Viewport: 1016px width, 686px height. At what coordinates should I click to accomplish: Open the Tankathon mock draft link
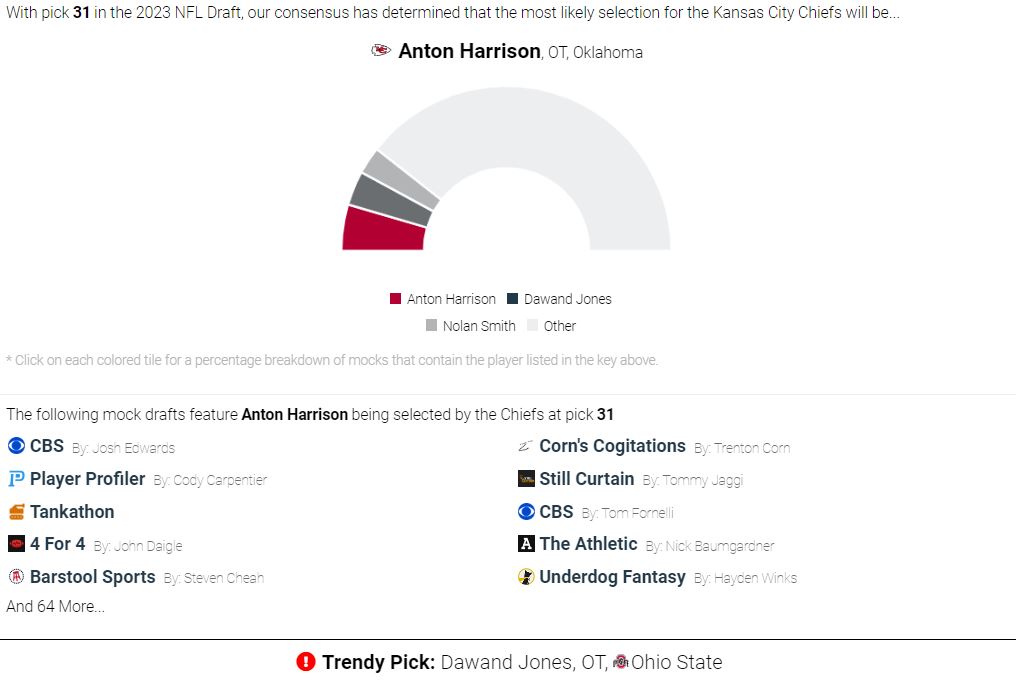pyautogui.click(x=72, y=512)
